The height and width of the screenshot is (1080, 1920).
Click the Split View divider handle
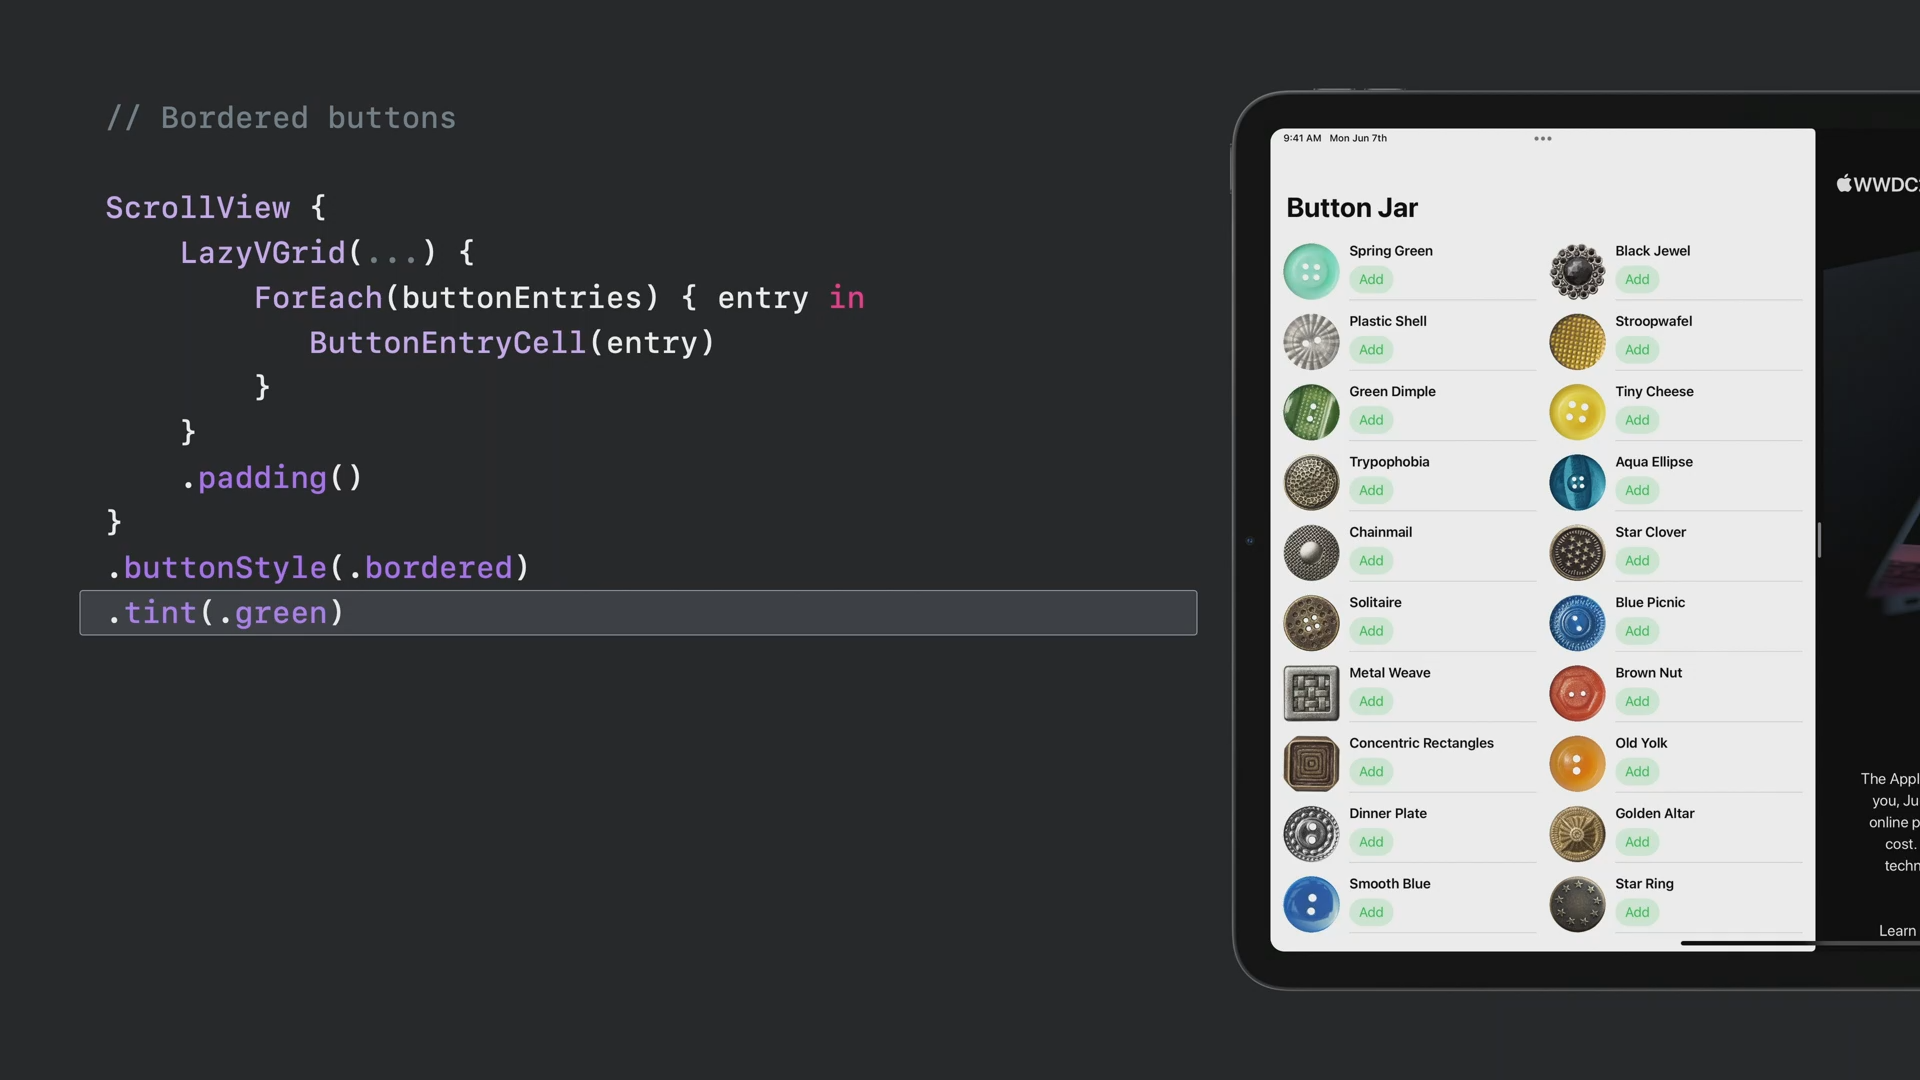1819,540
